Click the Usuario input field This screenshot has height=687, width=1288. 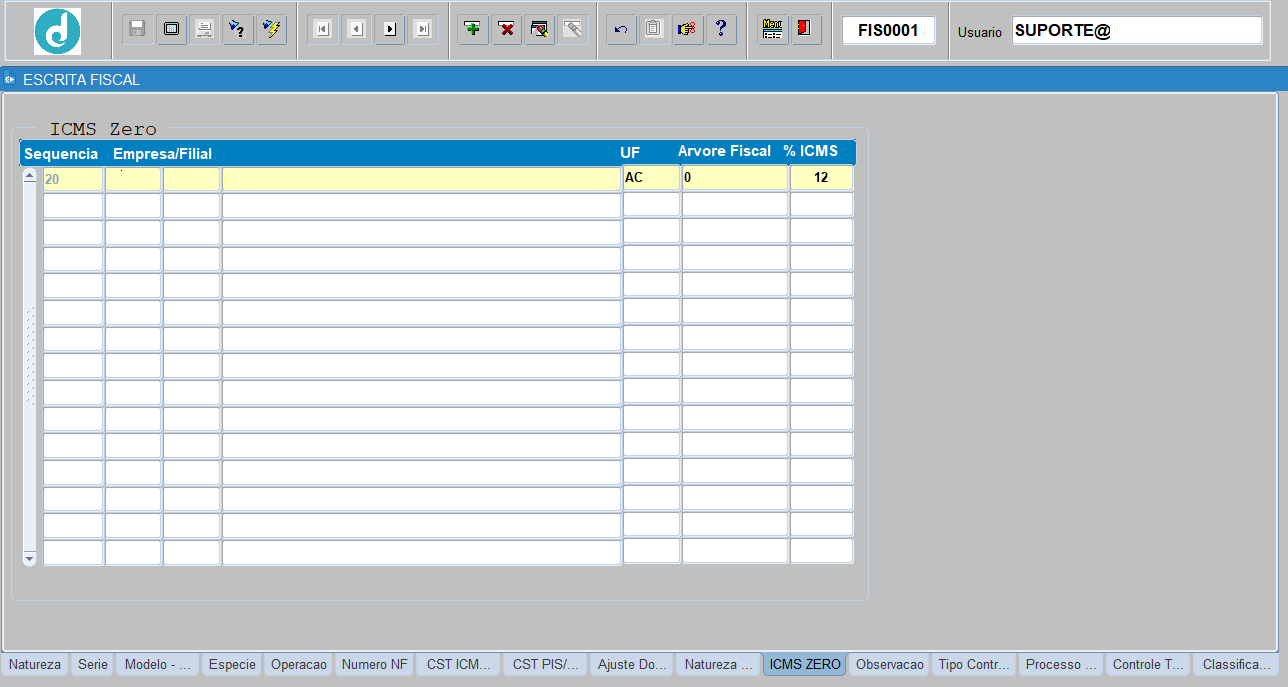tap(1137, 31)
